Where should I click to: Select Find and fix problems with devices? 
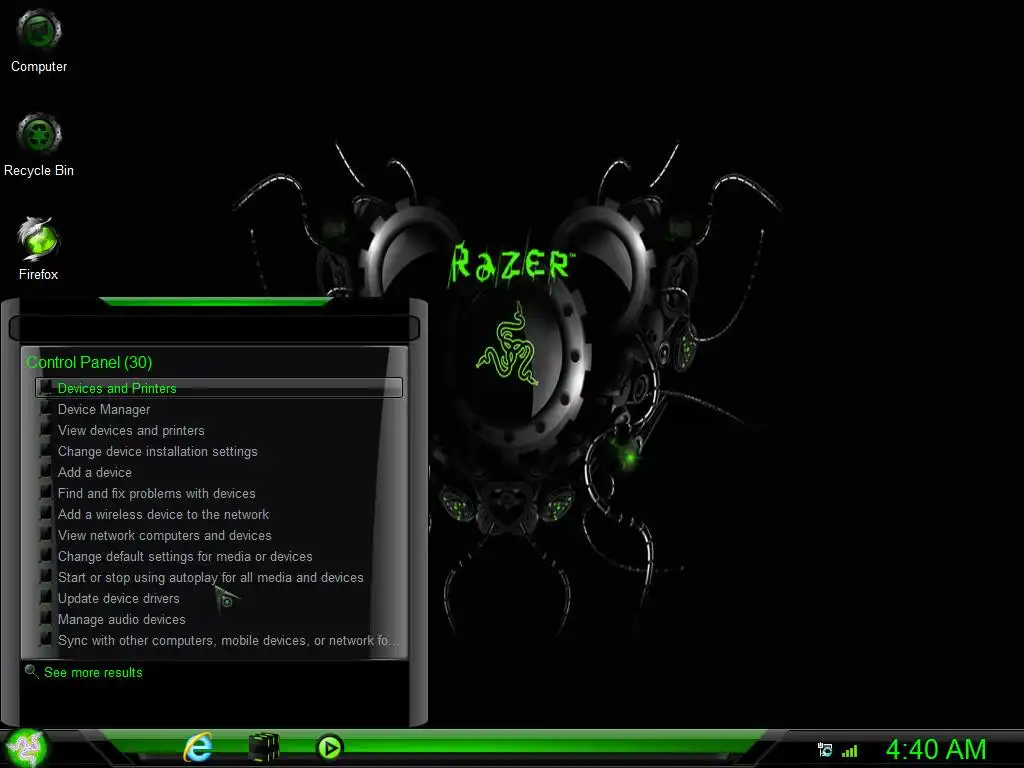click(219, 493)
